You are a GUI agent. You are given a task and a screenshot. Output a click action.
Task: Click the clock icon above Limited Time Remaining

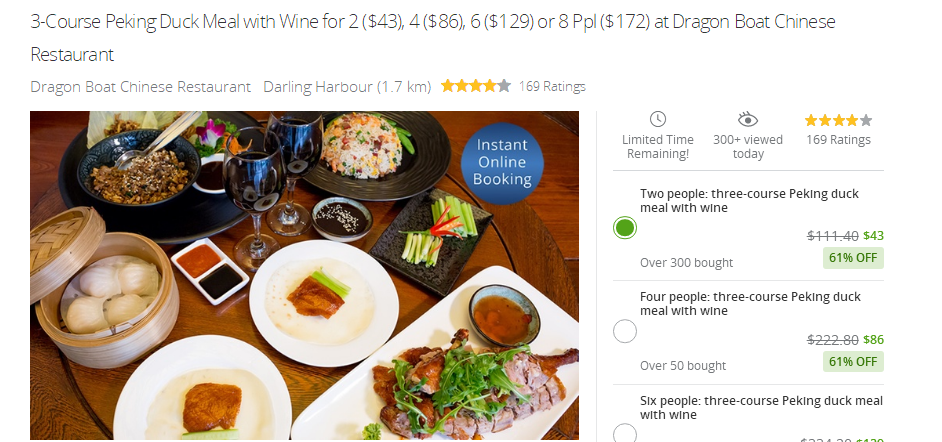pyautogui.click(x=658, y=119)
